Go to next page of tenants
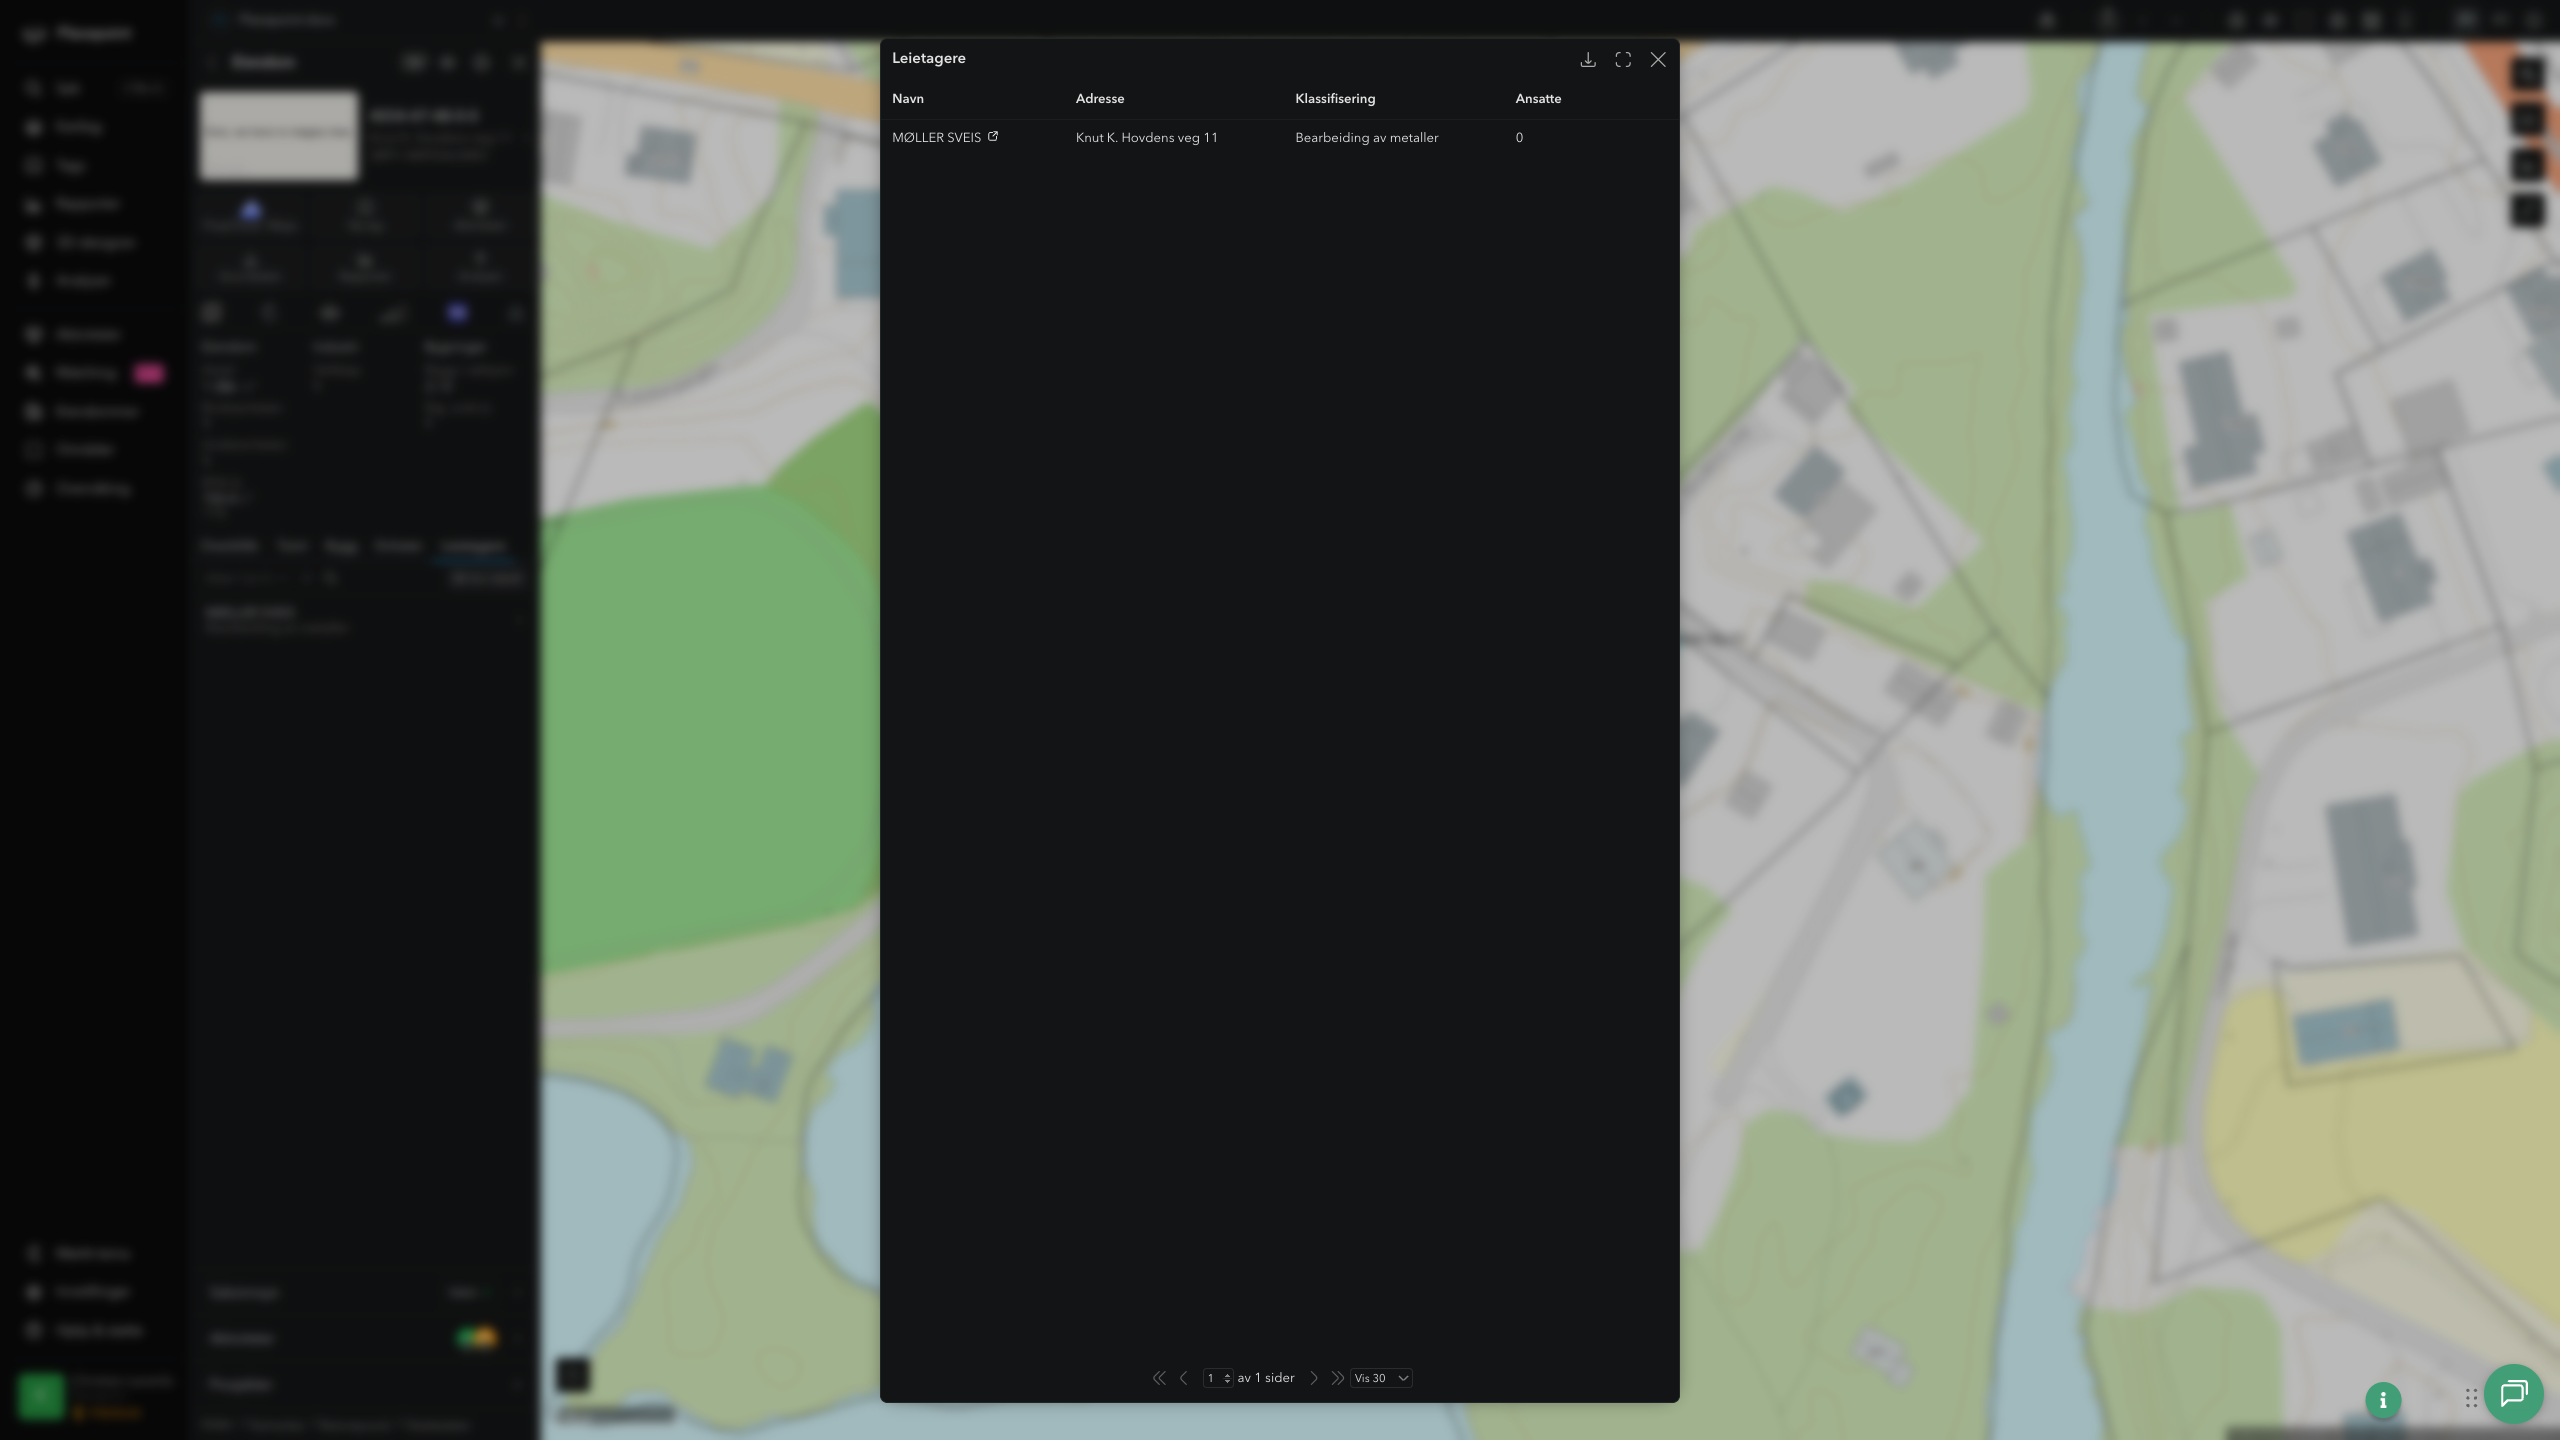The width and height of the screenshot is (2560, 1440). coord(1314,1378)
